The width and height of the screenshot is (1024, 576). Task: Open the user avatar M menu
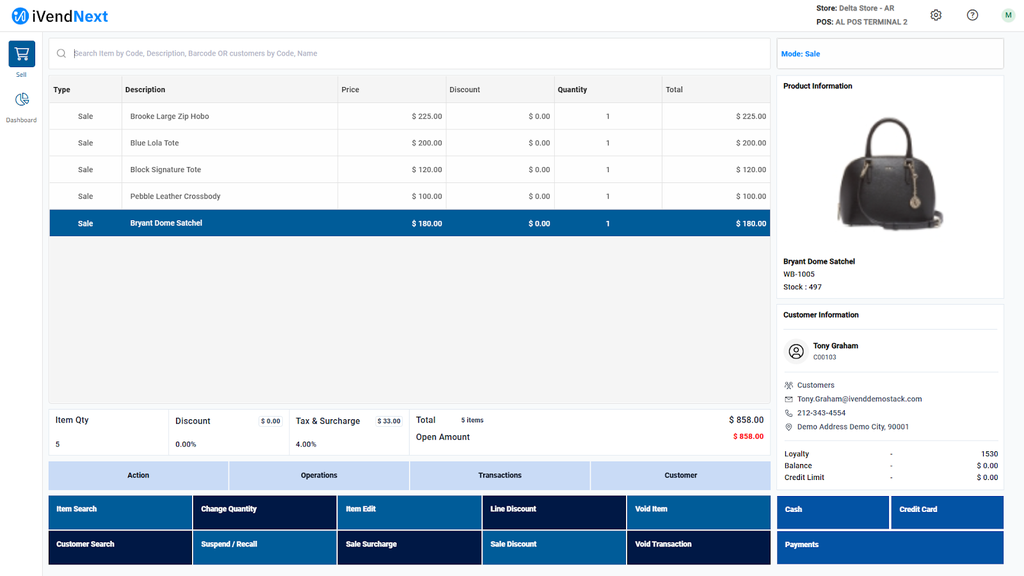[x=1007, y=15]
